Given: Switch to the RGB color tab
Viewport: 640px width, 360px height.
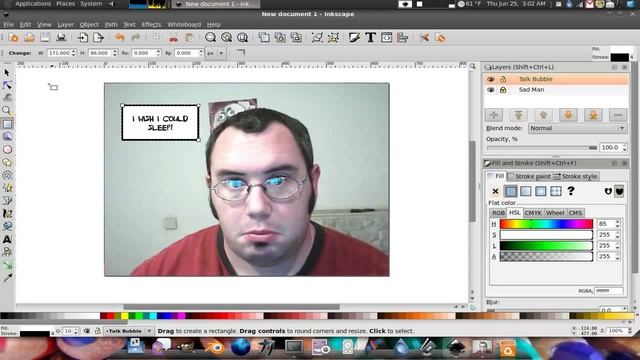Looking at the screenshot, I should pyautogui.click(x=498, y=213).
